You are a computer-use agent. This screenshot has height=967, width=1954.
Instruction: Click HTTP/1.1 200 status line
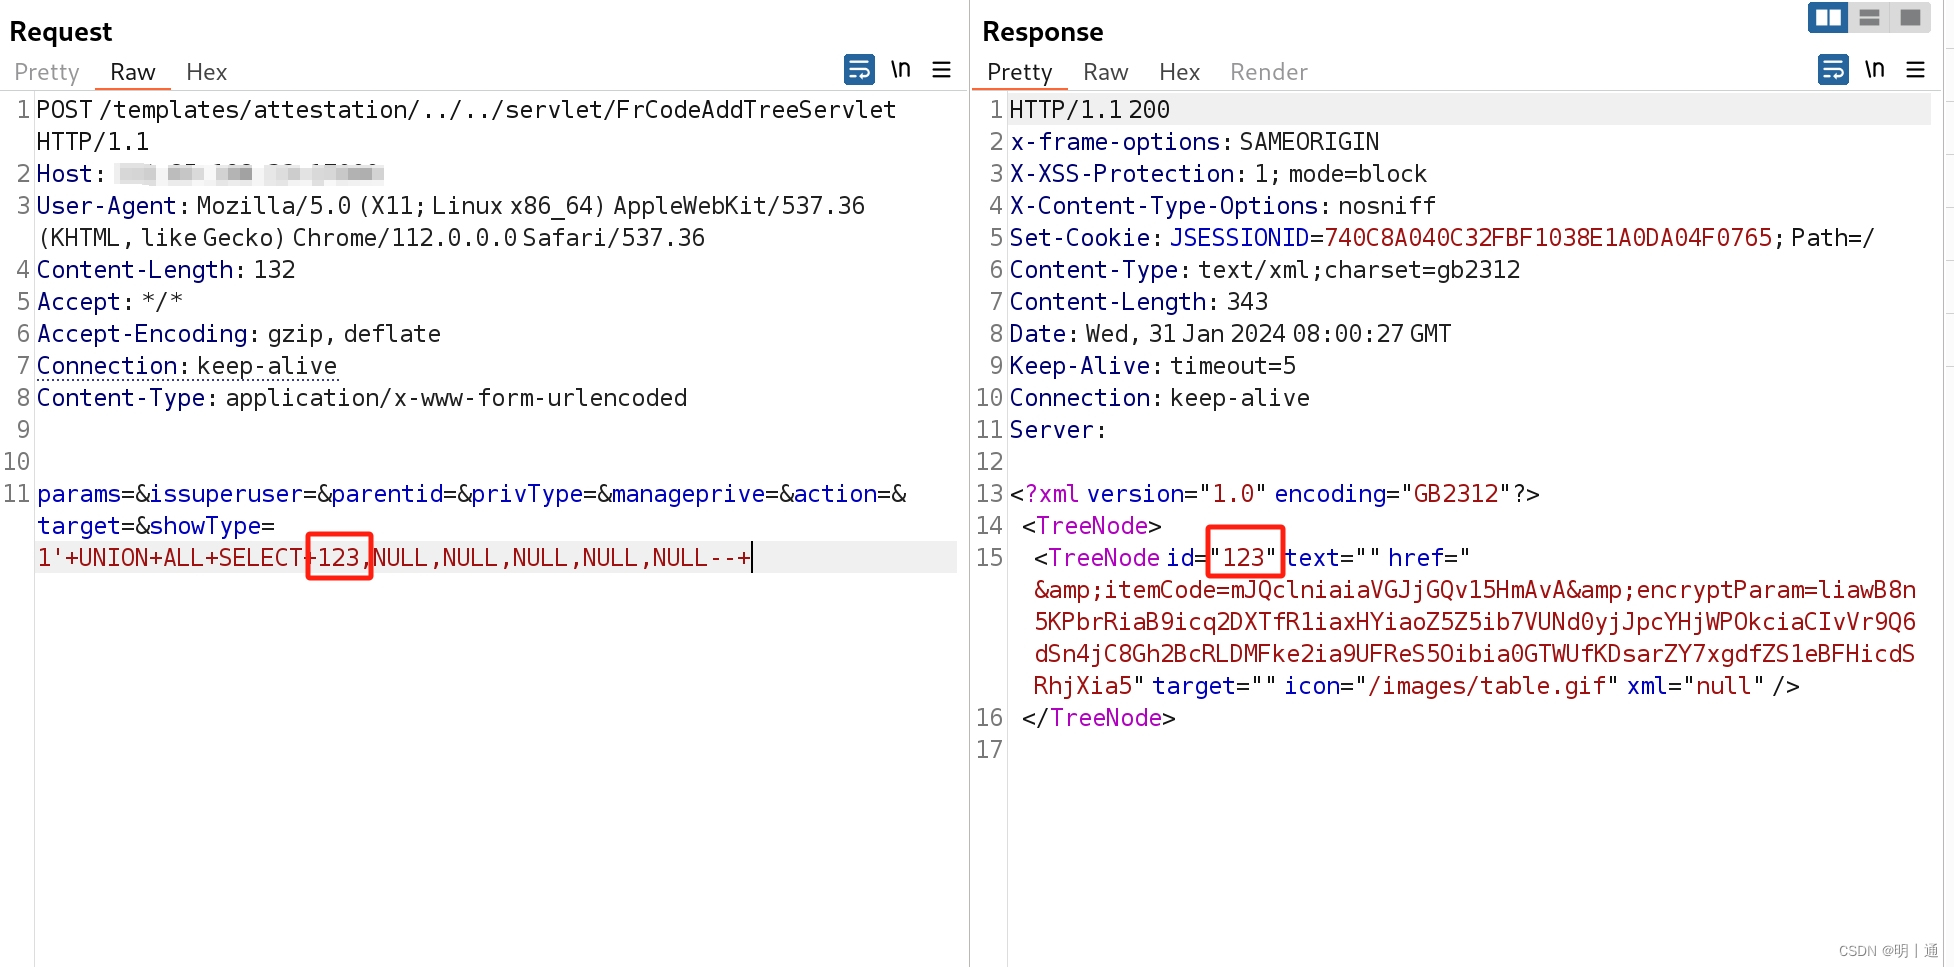tap(1090, 110)
